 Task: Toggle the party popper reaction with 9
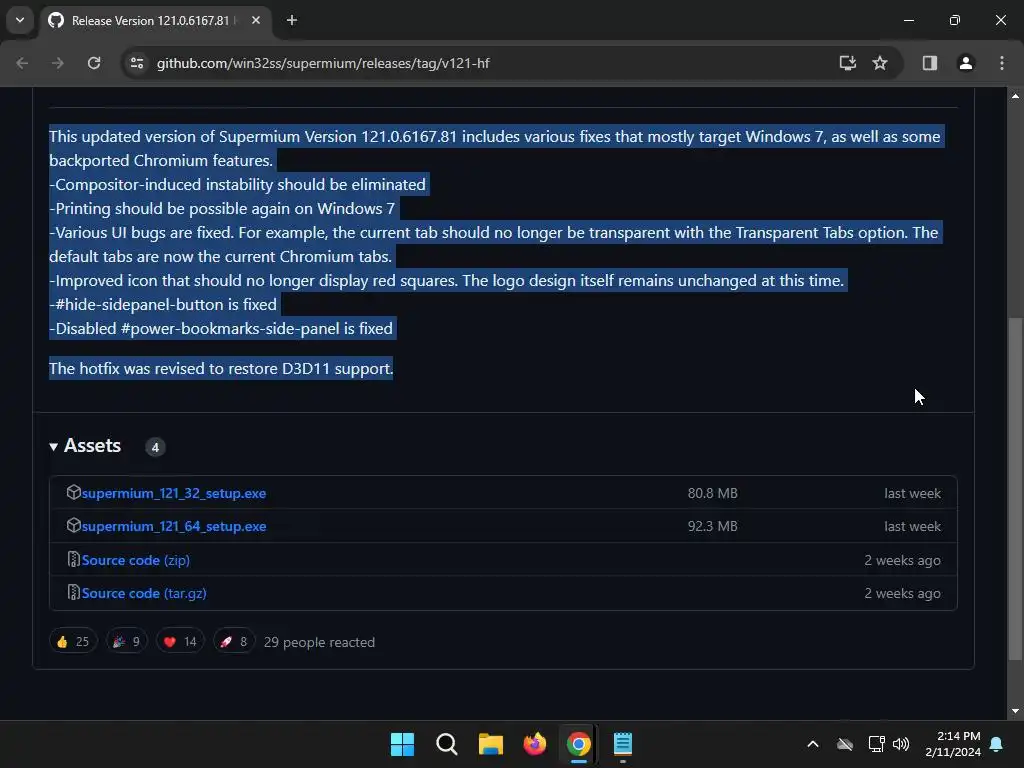click(127, 641)
